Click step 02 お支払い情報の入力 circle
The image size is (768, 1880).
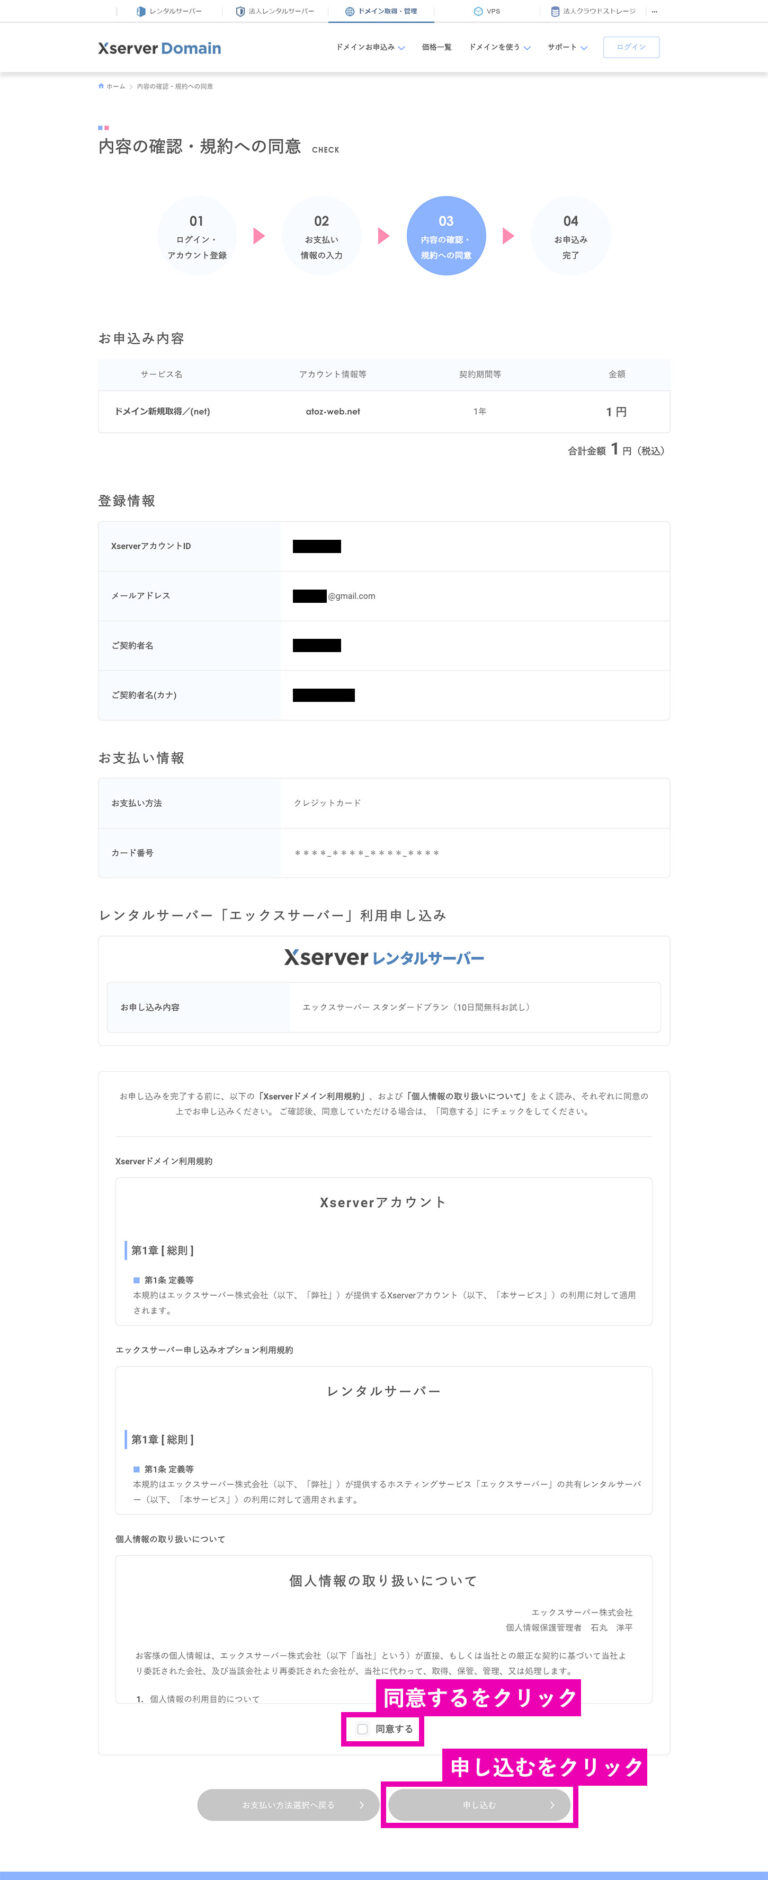pyautogui.click(x=321, y=236)
